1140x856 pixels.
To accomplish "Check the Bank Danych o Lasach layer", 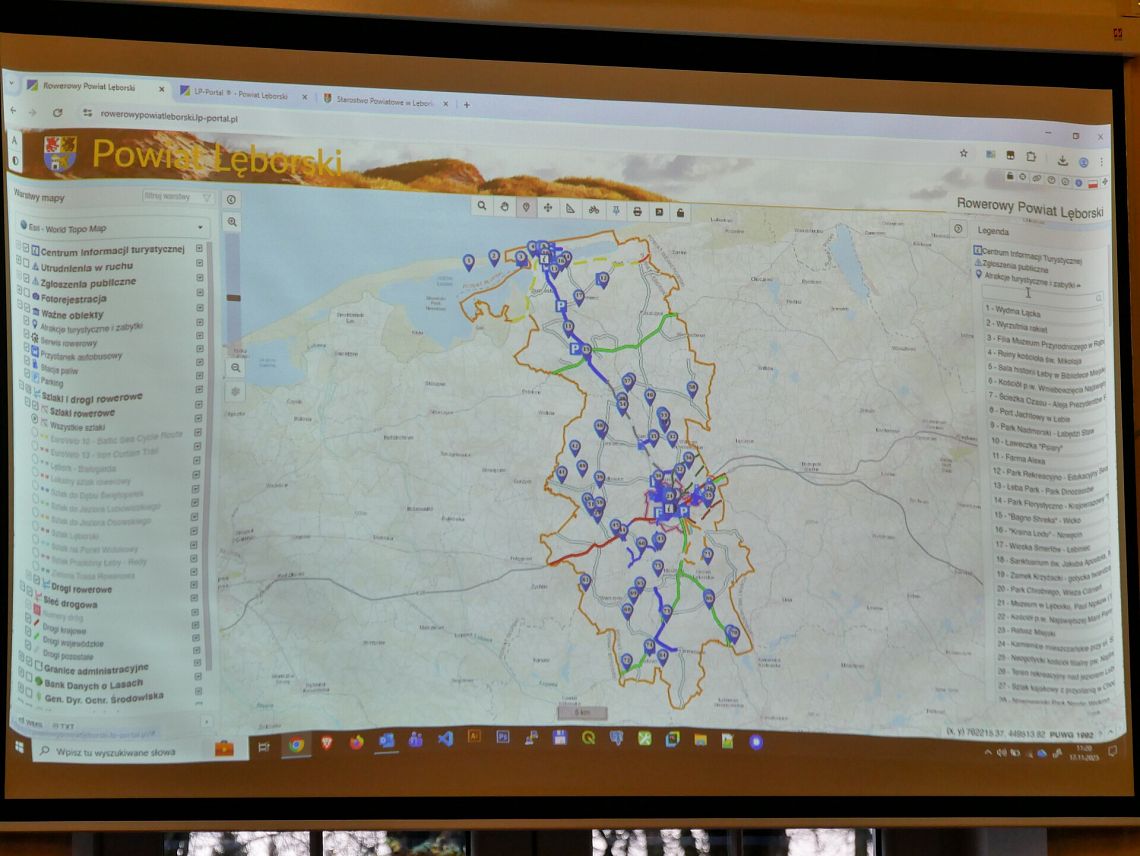I will (x=29, y=682).
